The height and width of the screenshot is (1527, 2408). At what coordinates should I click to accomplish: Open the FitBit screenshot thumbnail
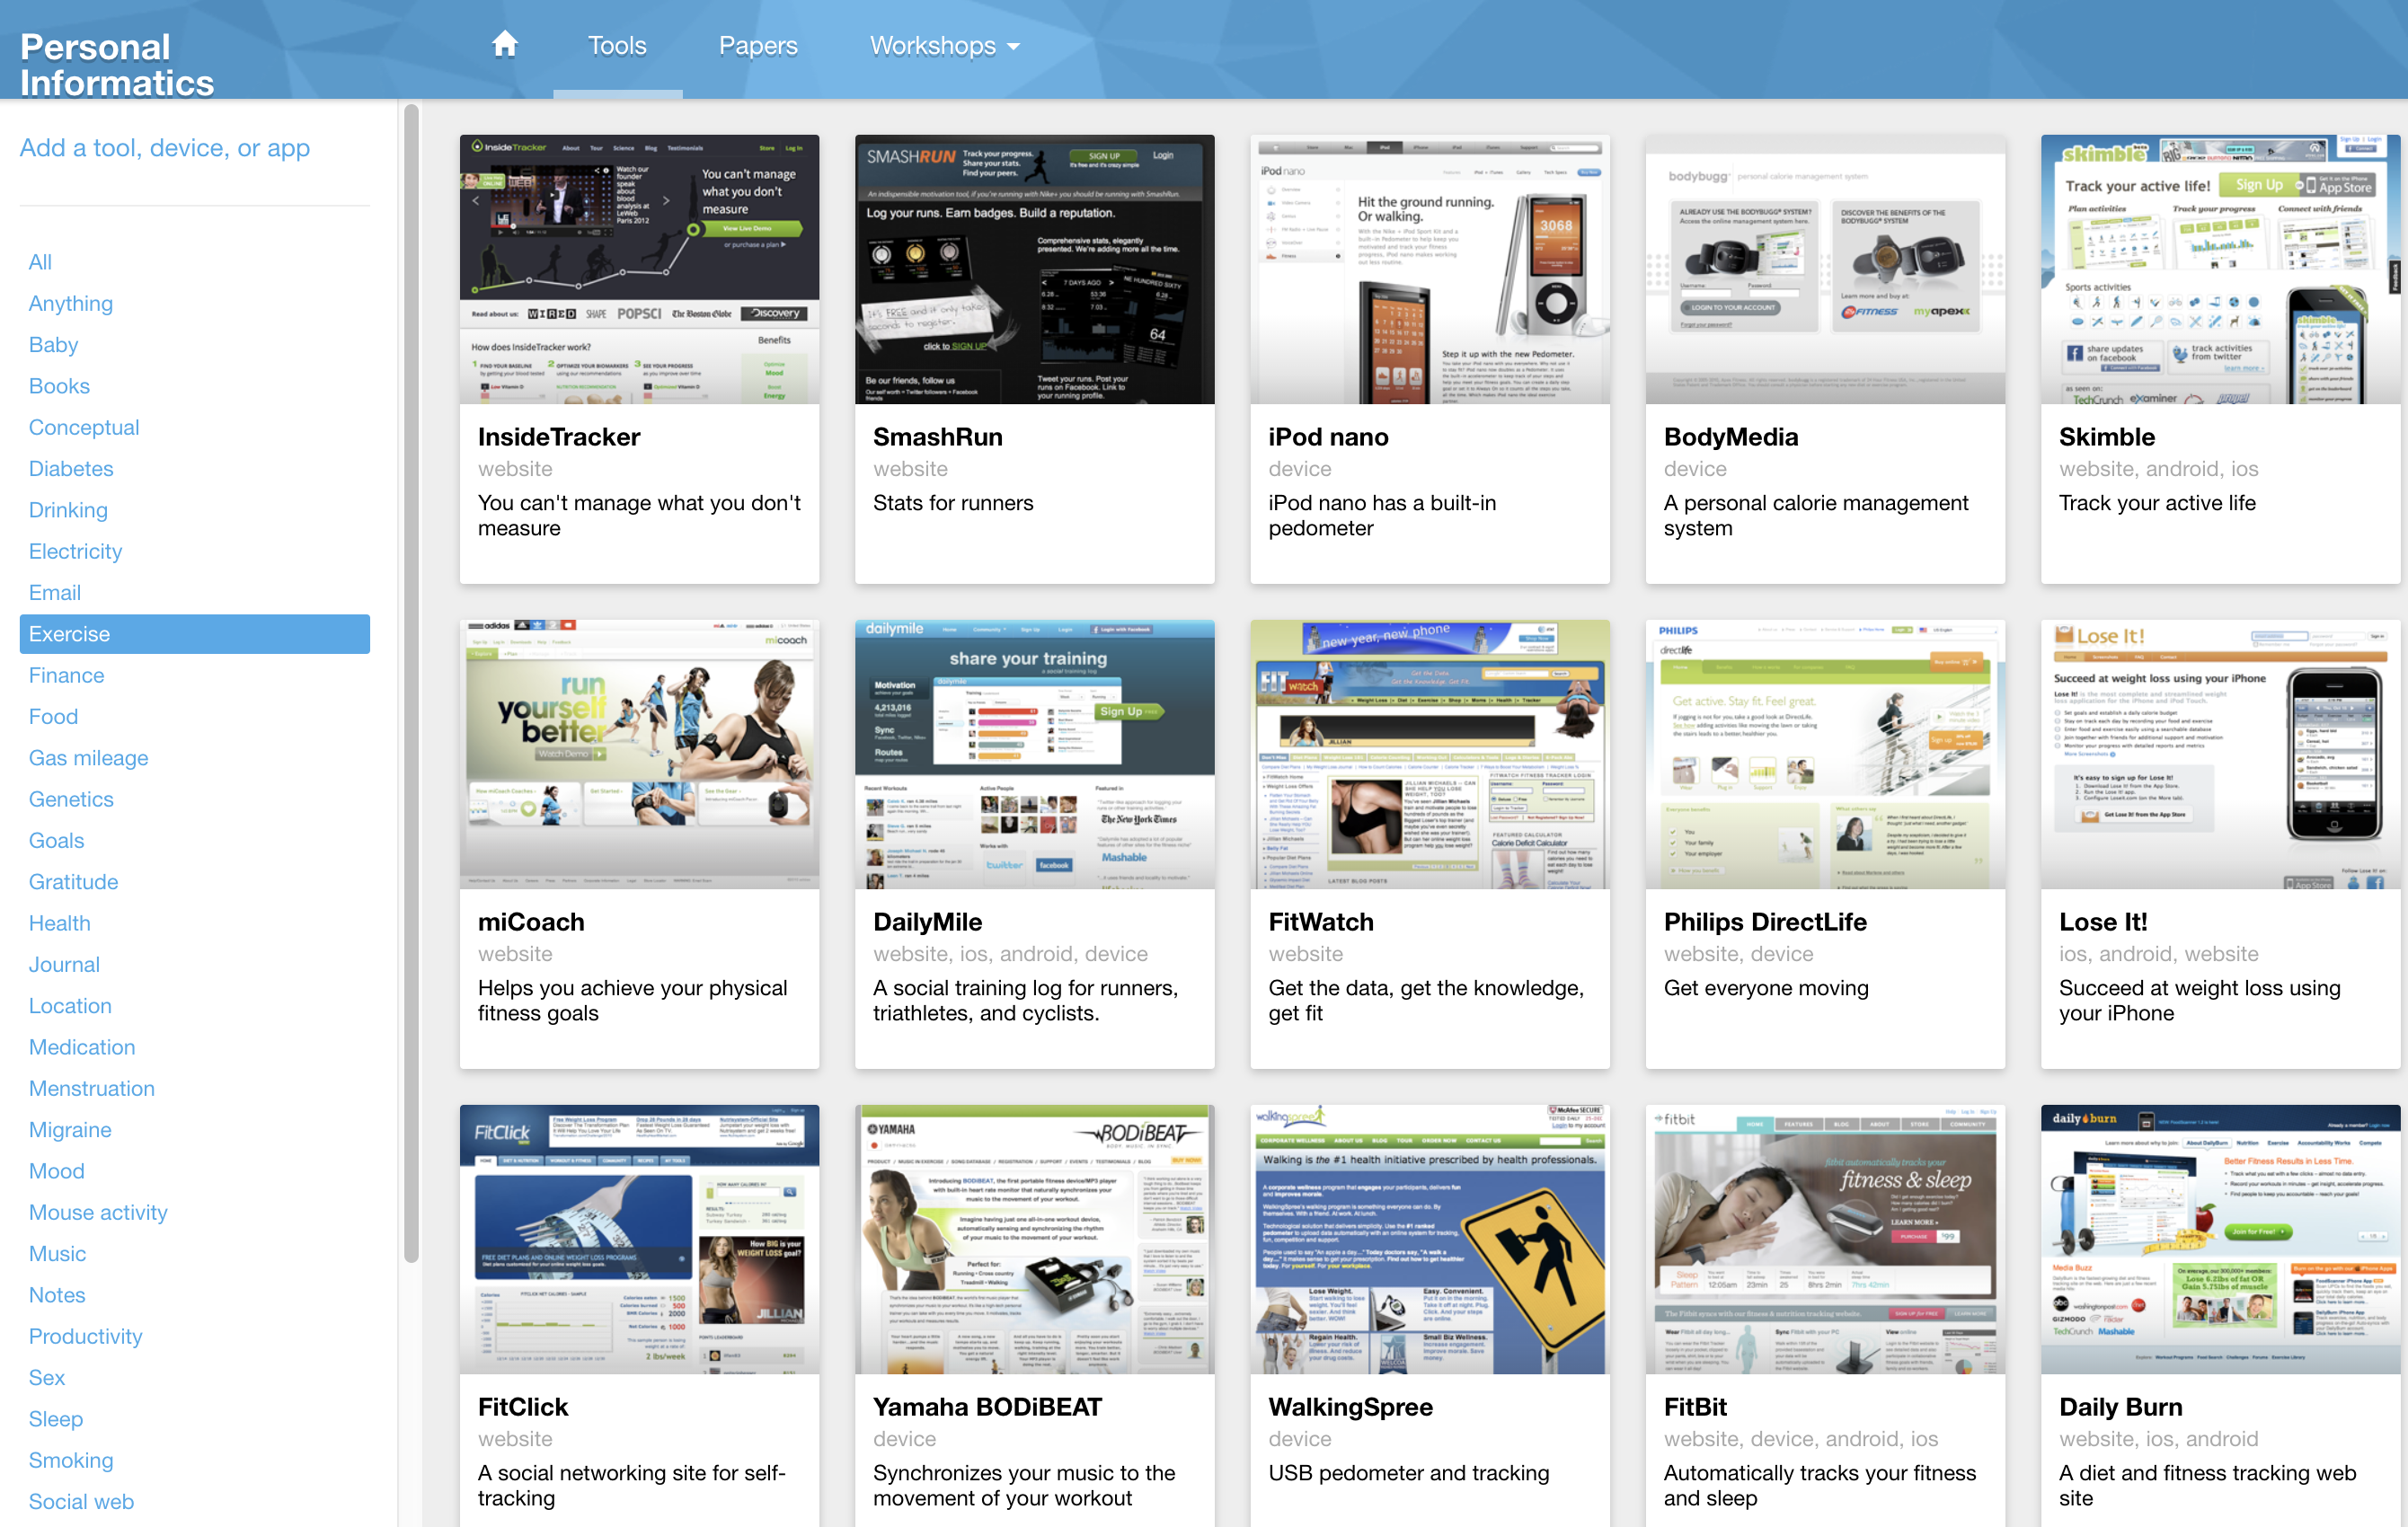[1825, 1240]
